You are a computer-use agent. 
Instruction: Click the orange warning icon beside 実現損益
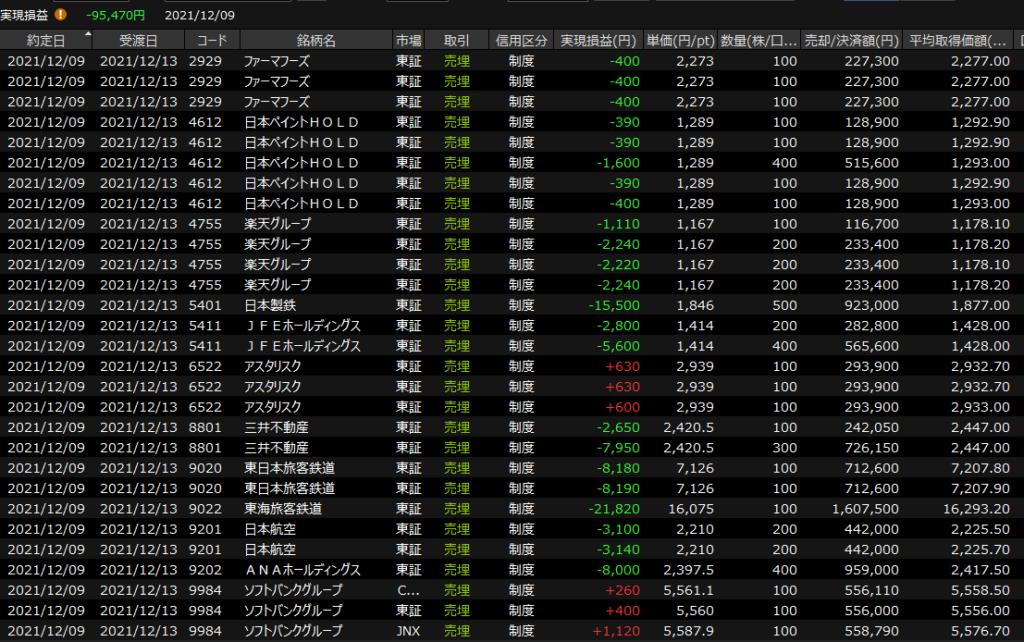(62, 15)
